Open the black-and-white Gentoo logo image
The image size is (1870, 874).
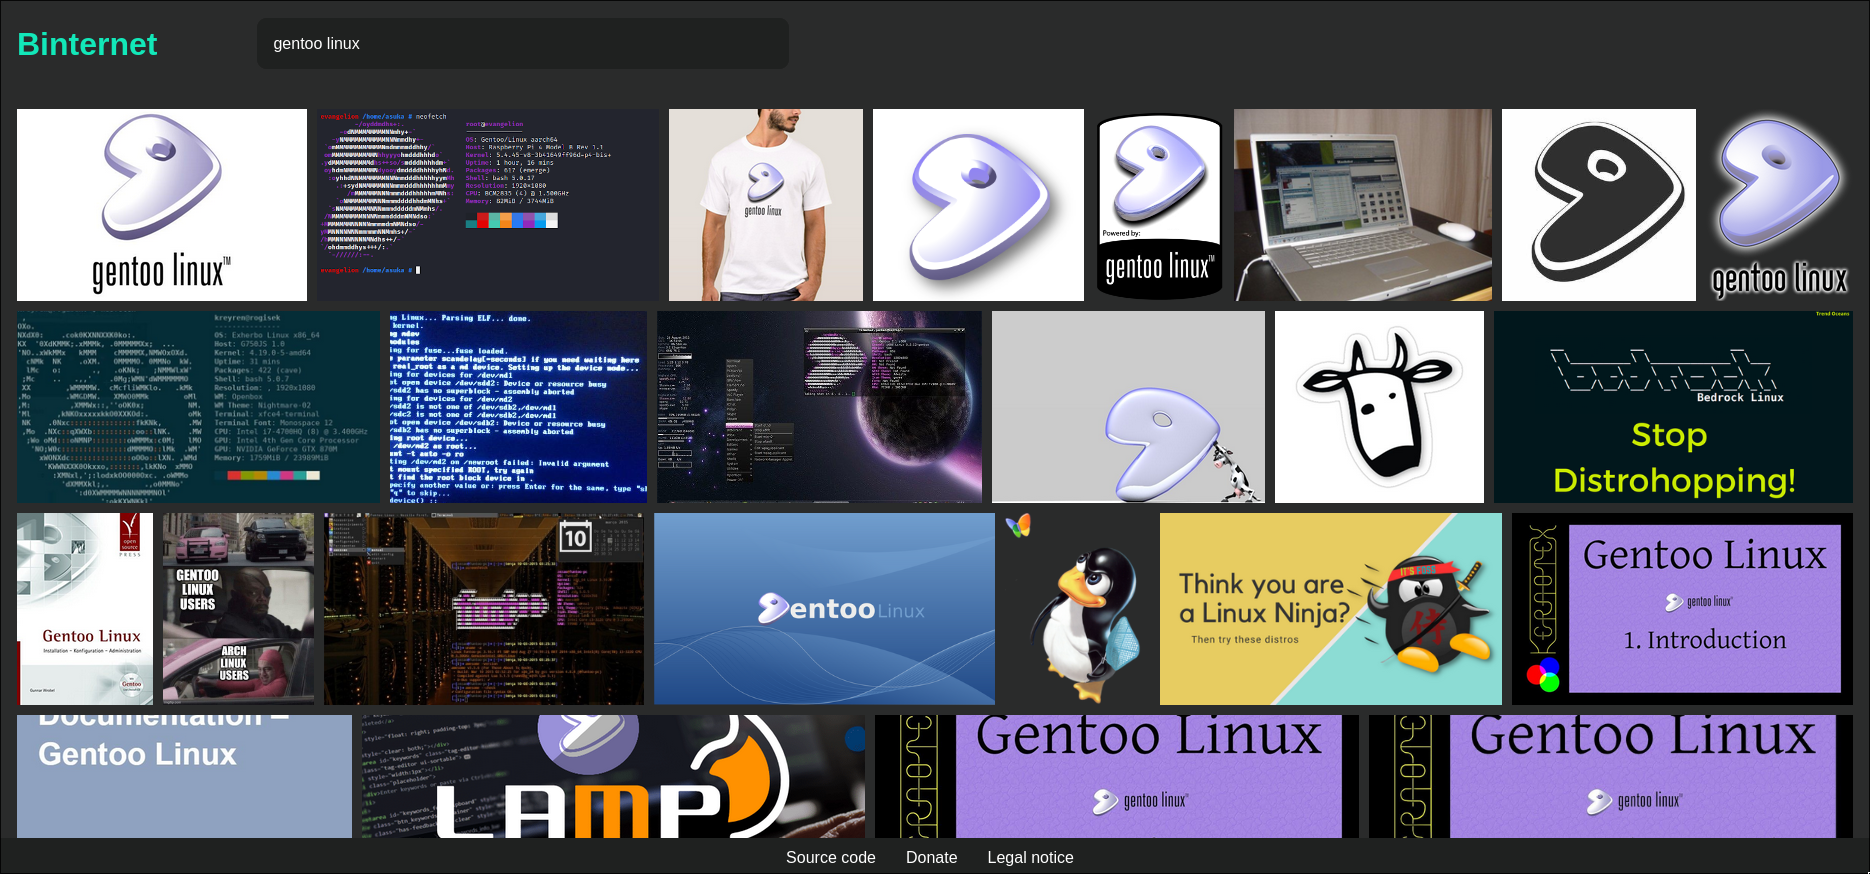pyautogui.click(x=1599, y=205)
